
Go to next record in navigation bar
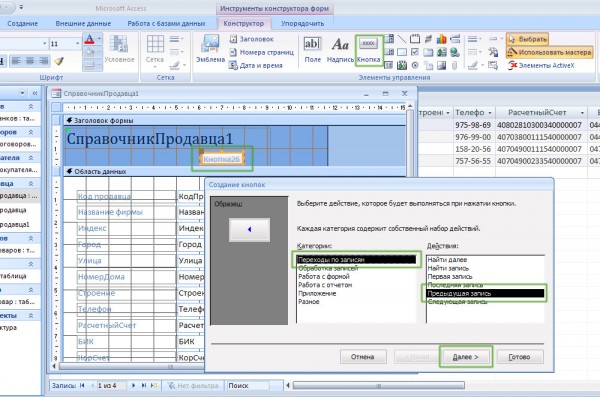[134, 386]
